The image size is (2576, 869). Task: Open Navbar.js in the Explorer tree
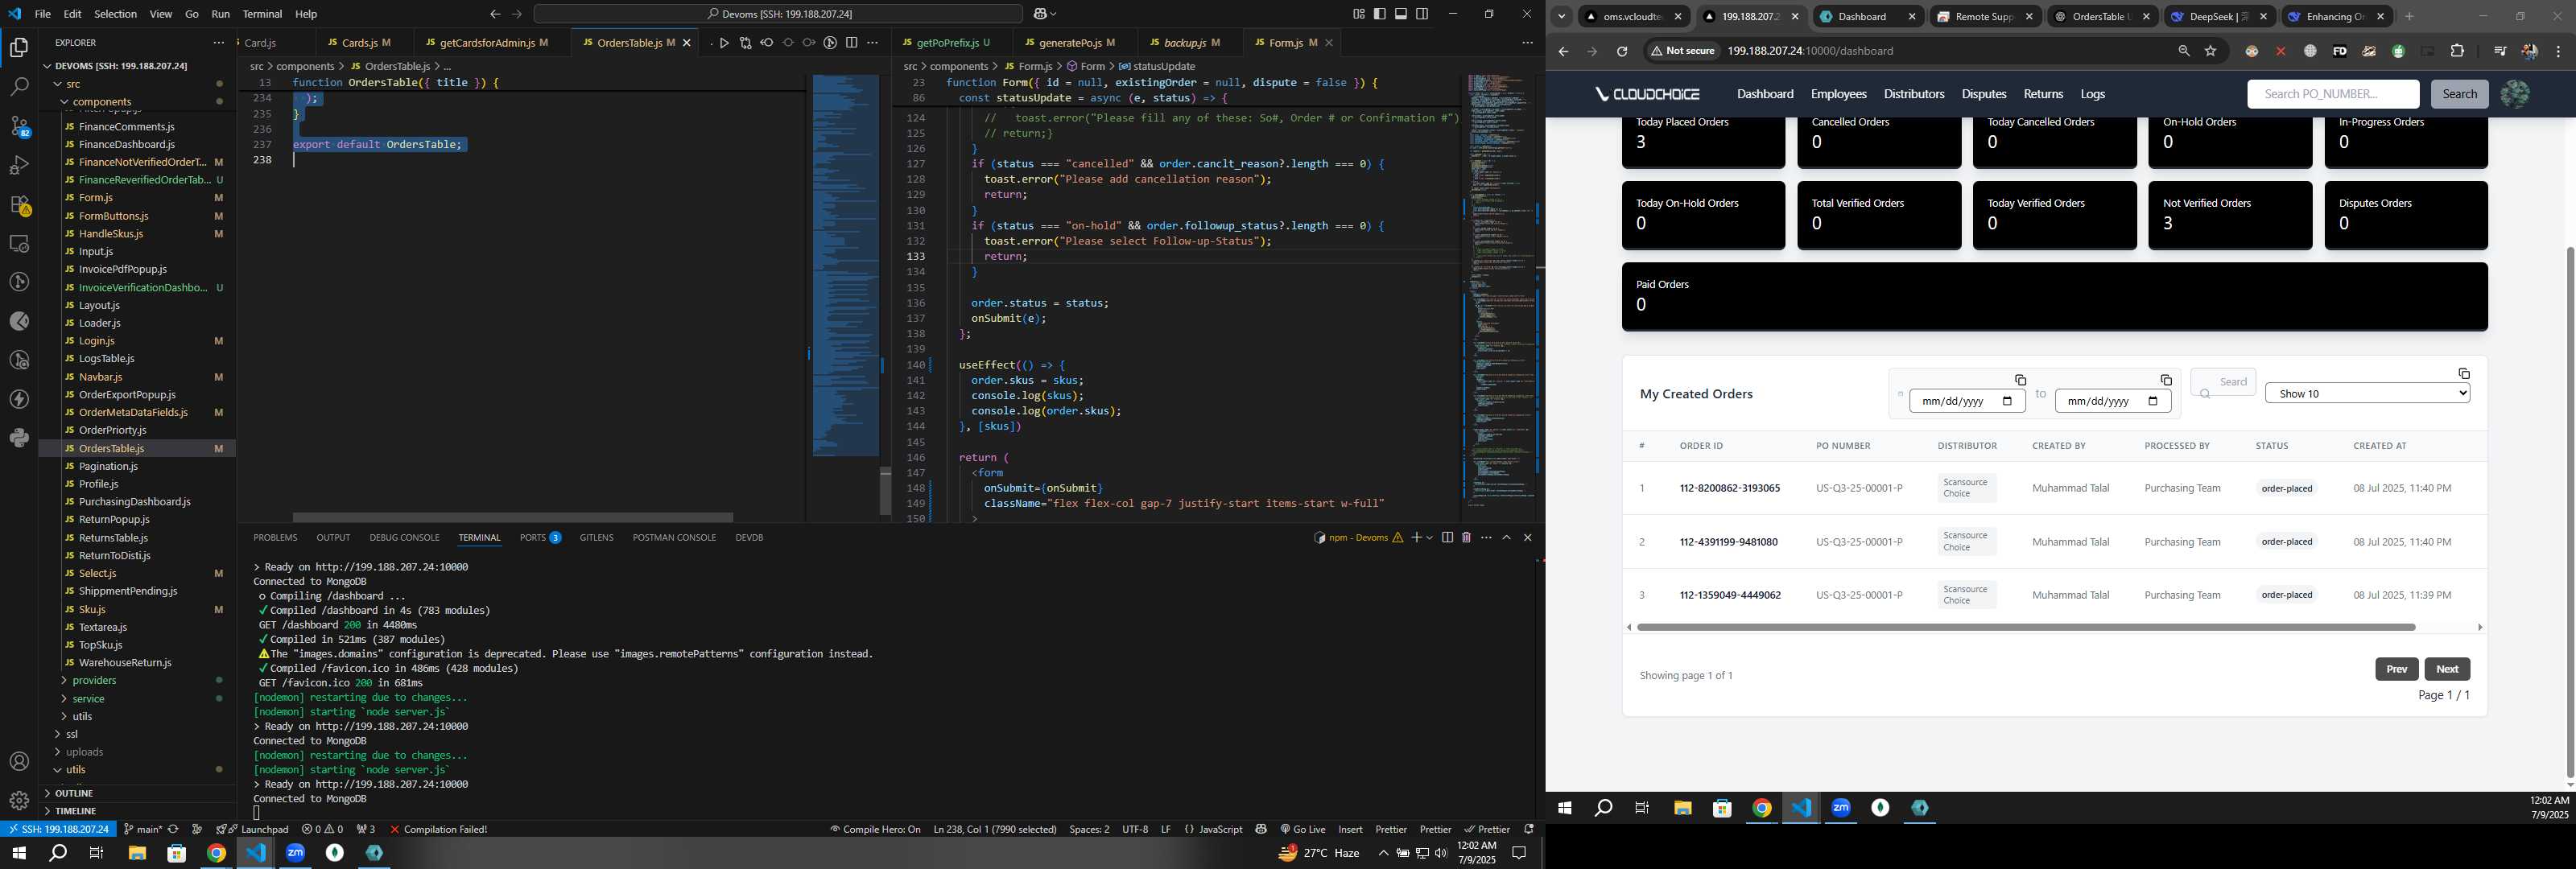[x=100, y=377]
